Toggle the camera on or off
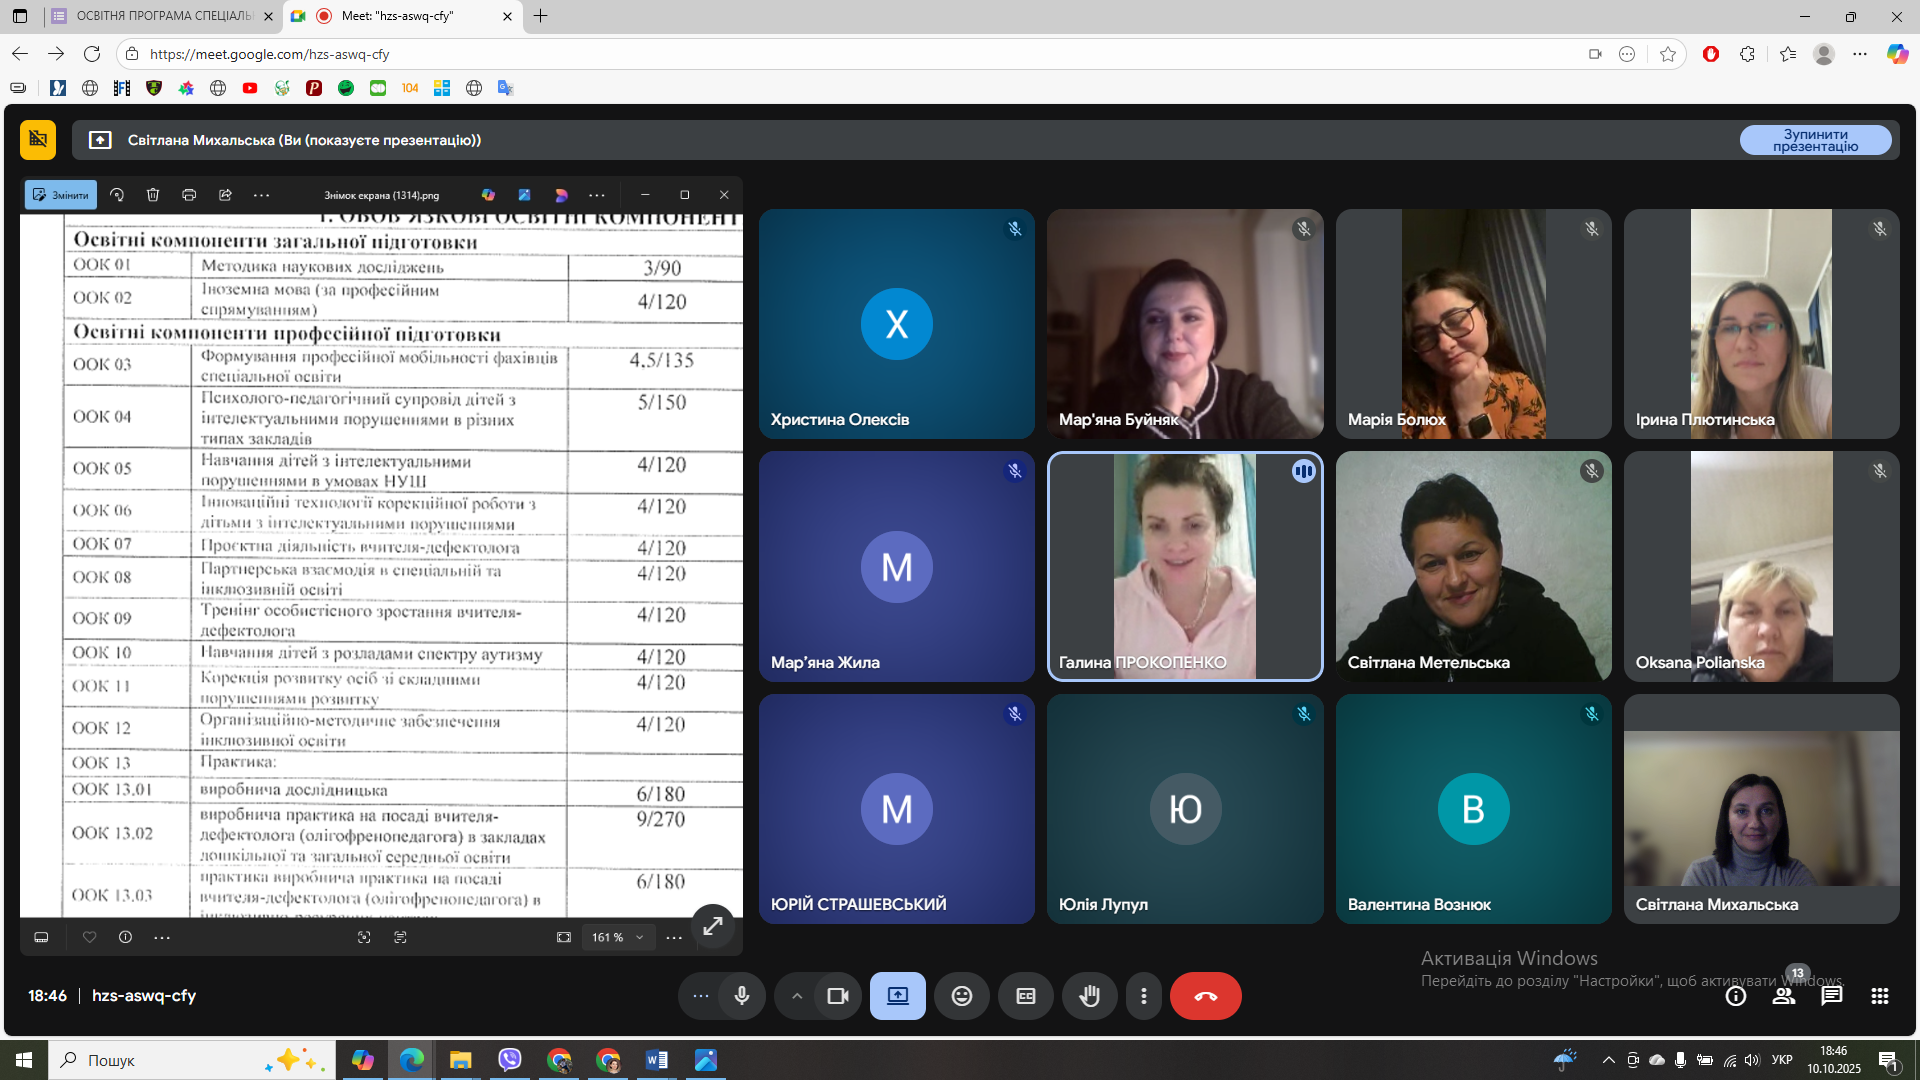 pos(838,996)
